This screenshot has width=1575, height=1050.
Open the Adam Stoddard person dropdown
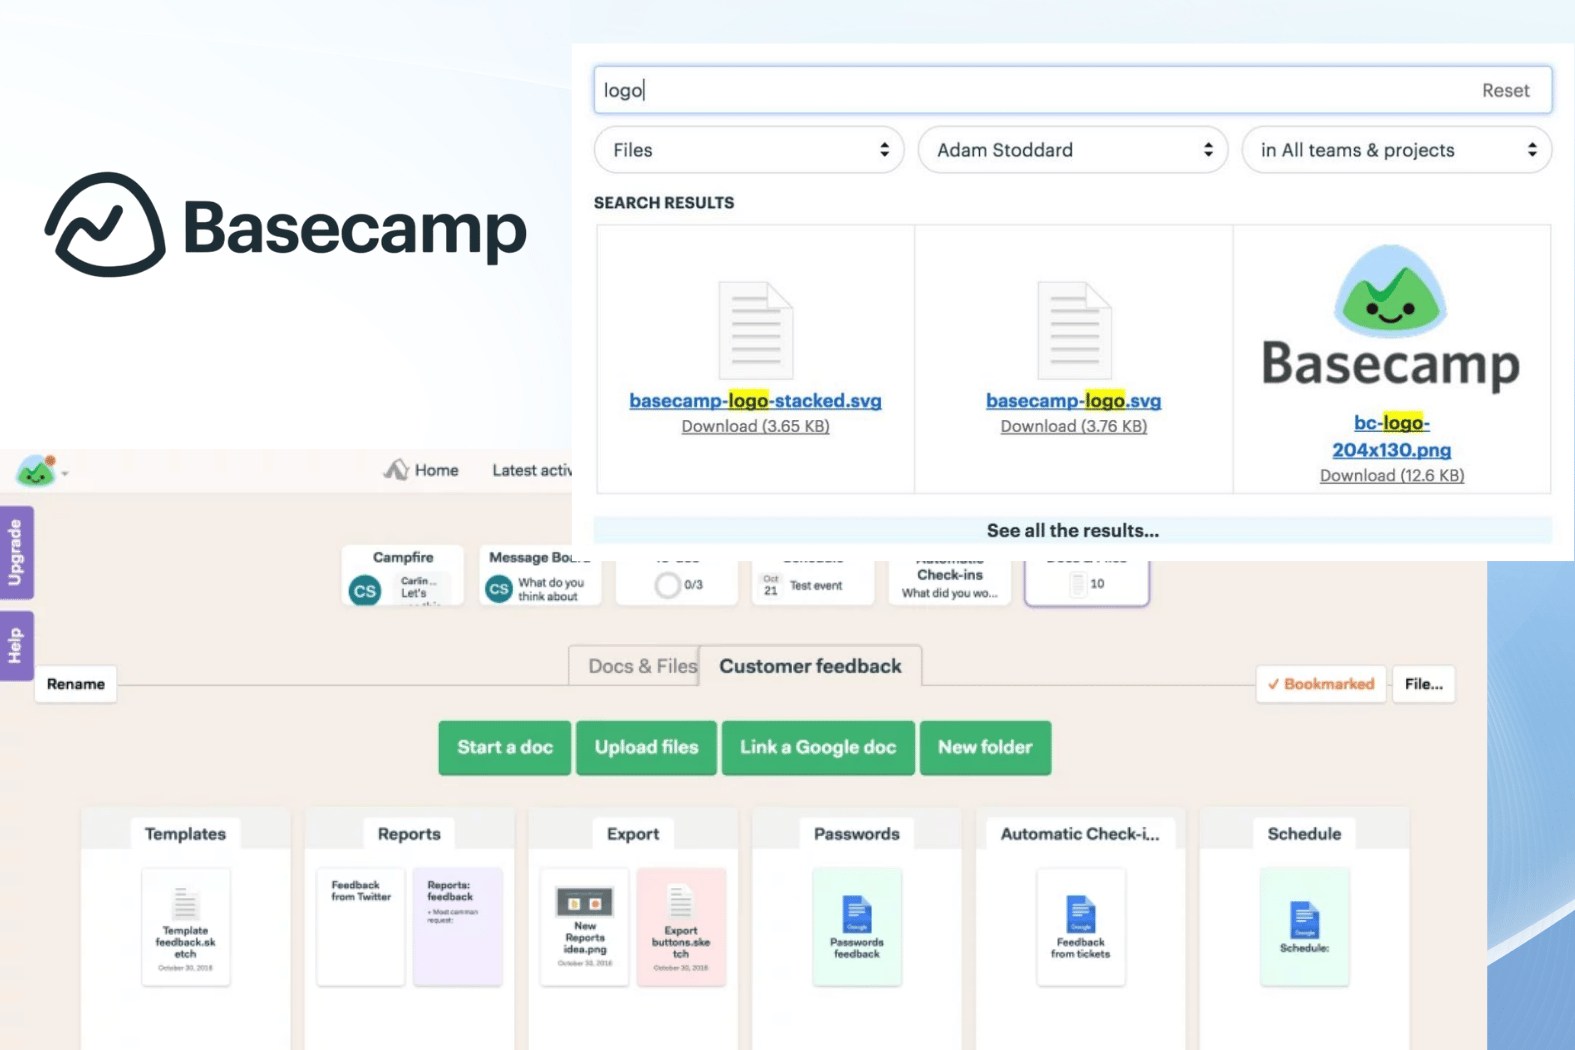(1073, 150)
